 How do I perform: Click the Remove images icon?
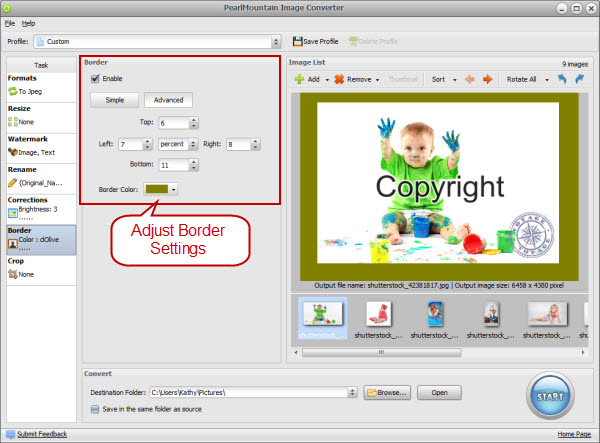[x=339, y=79]
